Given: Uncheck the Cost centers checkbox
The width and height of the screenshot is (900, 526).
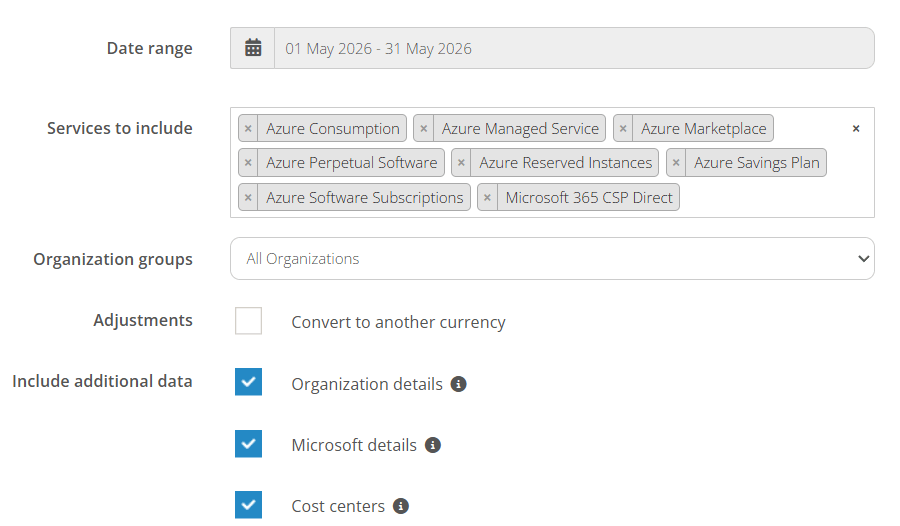Looking at the screenshot, I should 249,505.
